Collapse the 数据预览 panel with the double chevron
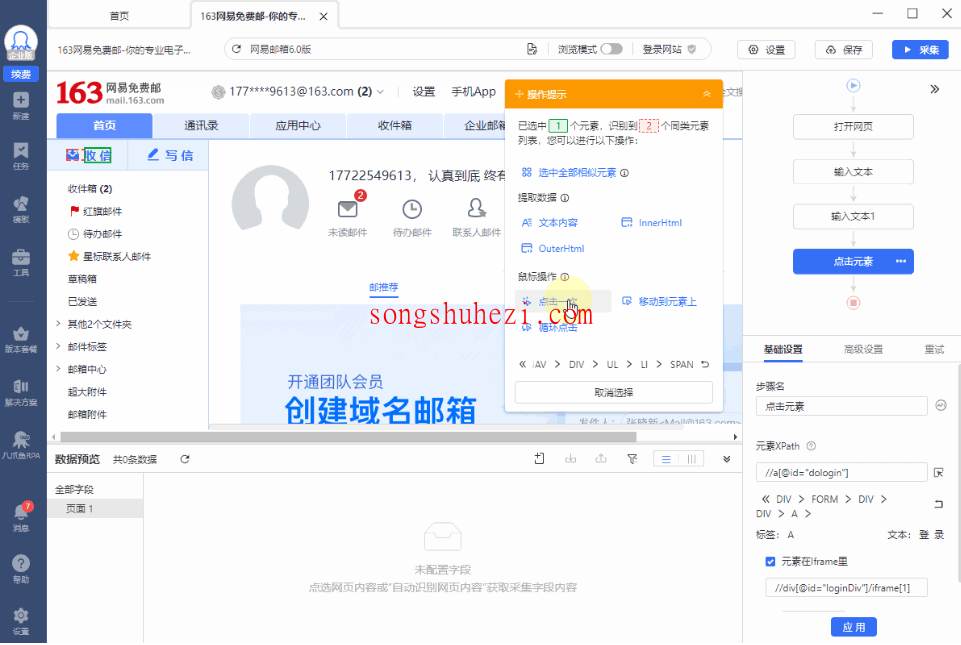 tap(726, 459)
